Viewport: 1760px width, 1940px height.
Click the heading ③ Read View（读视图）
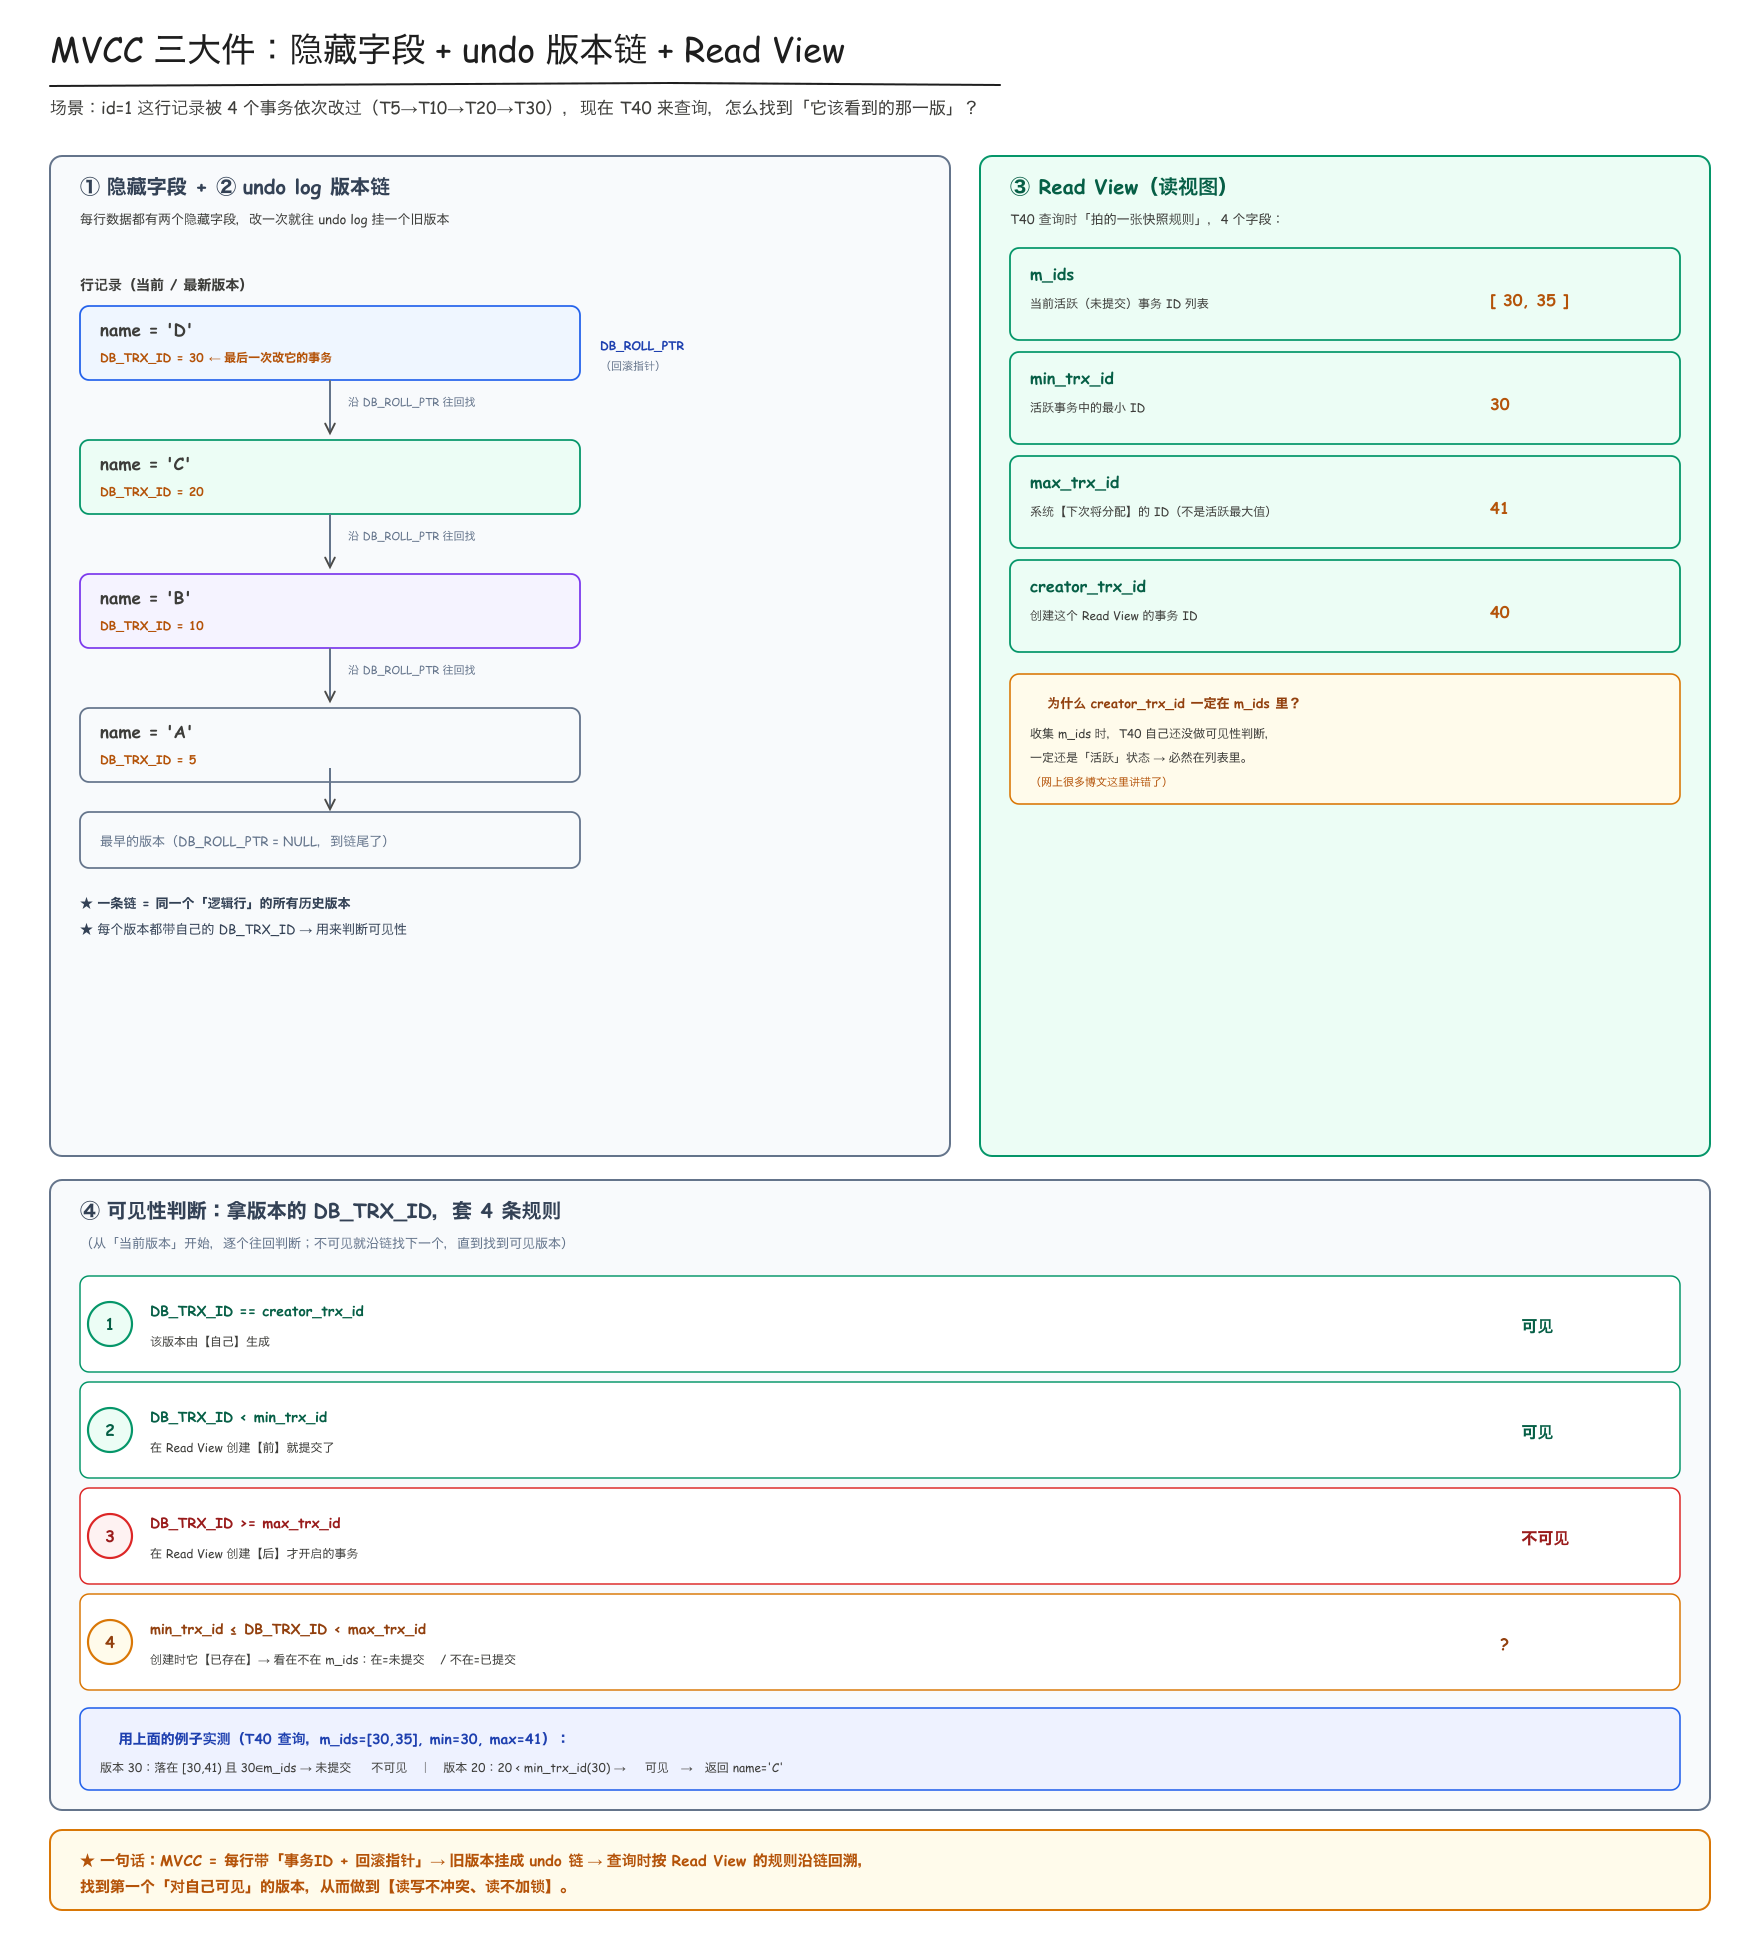click(1118, 187)
